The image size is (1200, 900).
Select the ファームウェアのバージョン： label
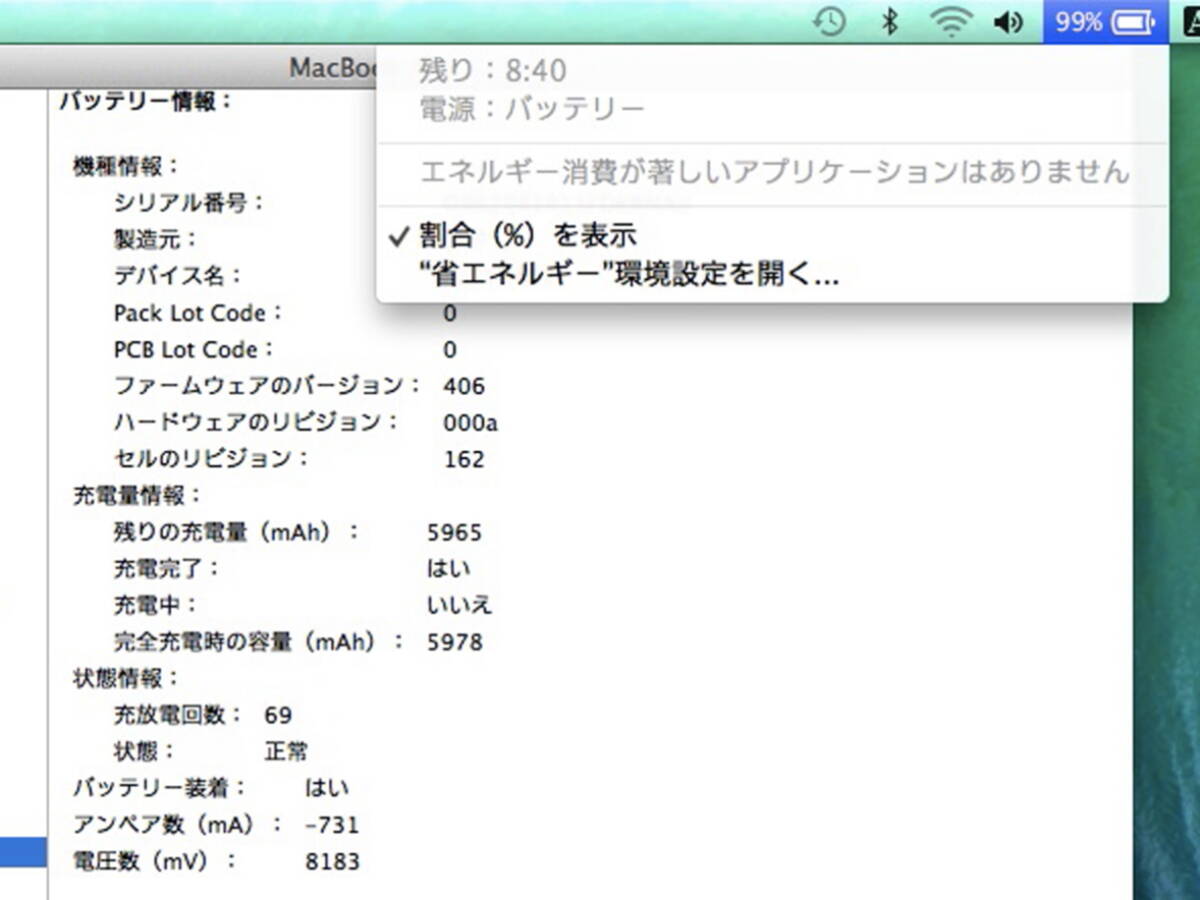click(x=267, y=386)
